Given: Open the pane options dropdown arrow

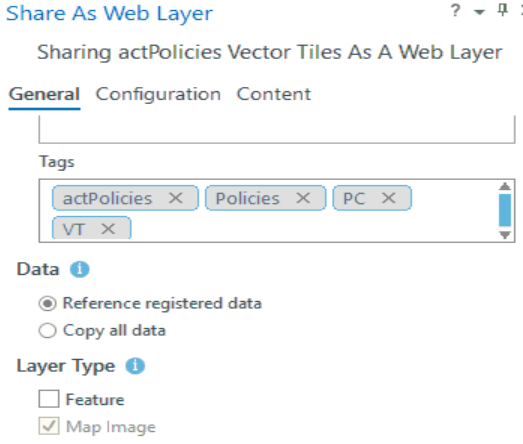Looking at the screenshot, I should pyautogui.click(x=479, y=12).
